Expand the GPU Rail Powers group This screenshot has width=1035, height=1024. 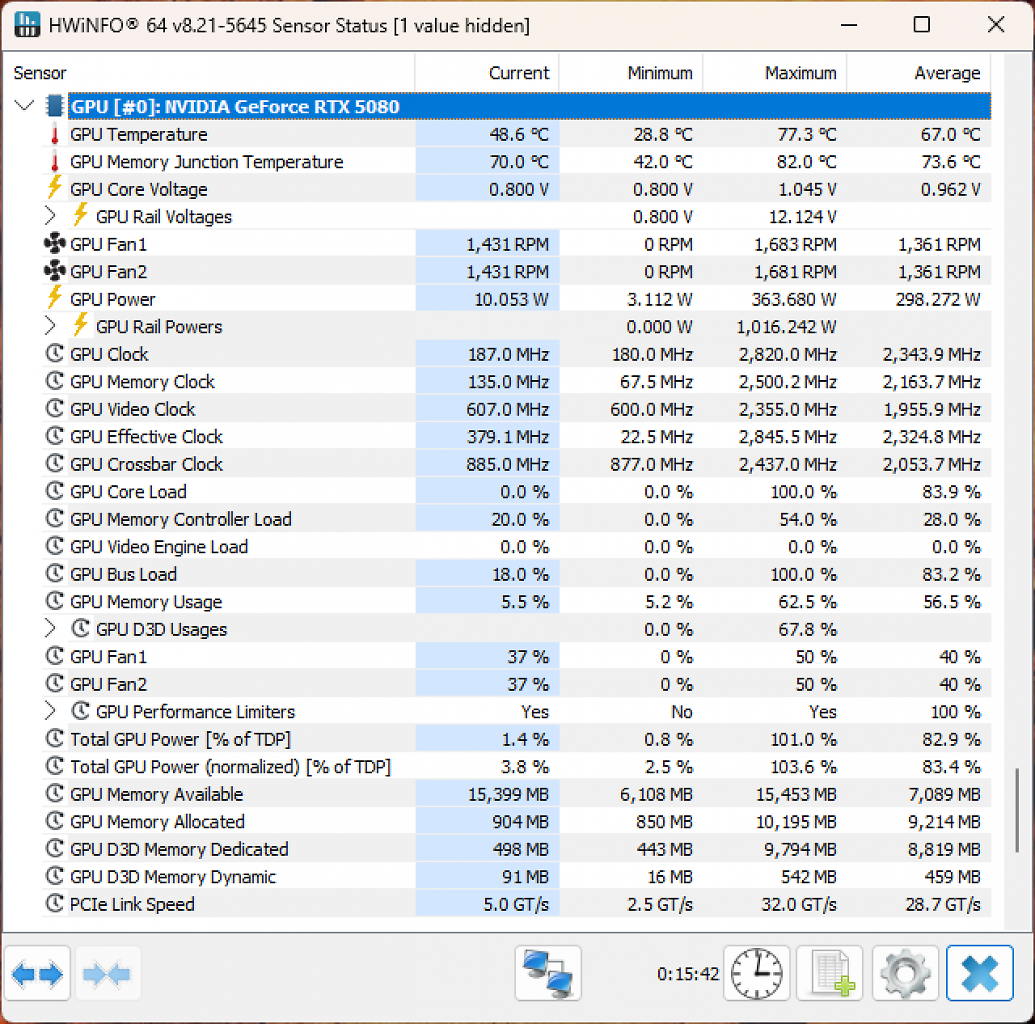pyautogui.click(x=50, y=326)
